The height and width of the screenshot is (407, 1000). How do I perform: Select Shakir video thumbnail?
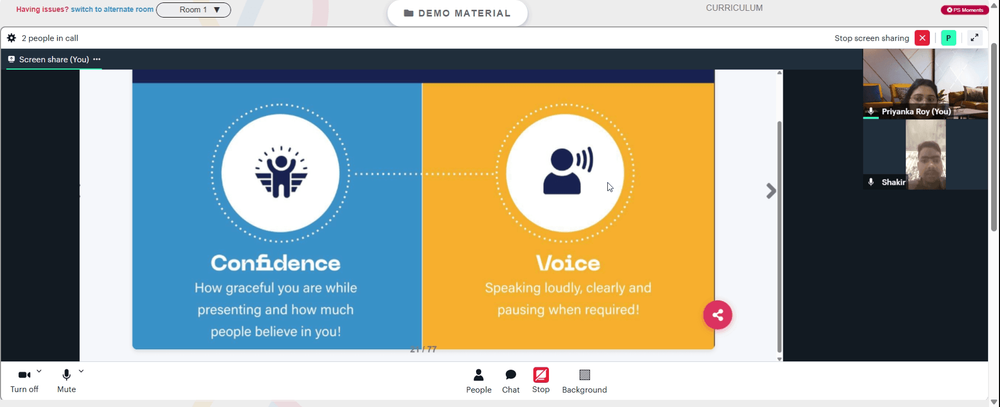coord(925,155)
